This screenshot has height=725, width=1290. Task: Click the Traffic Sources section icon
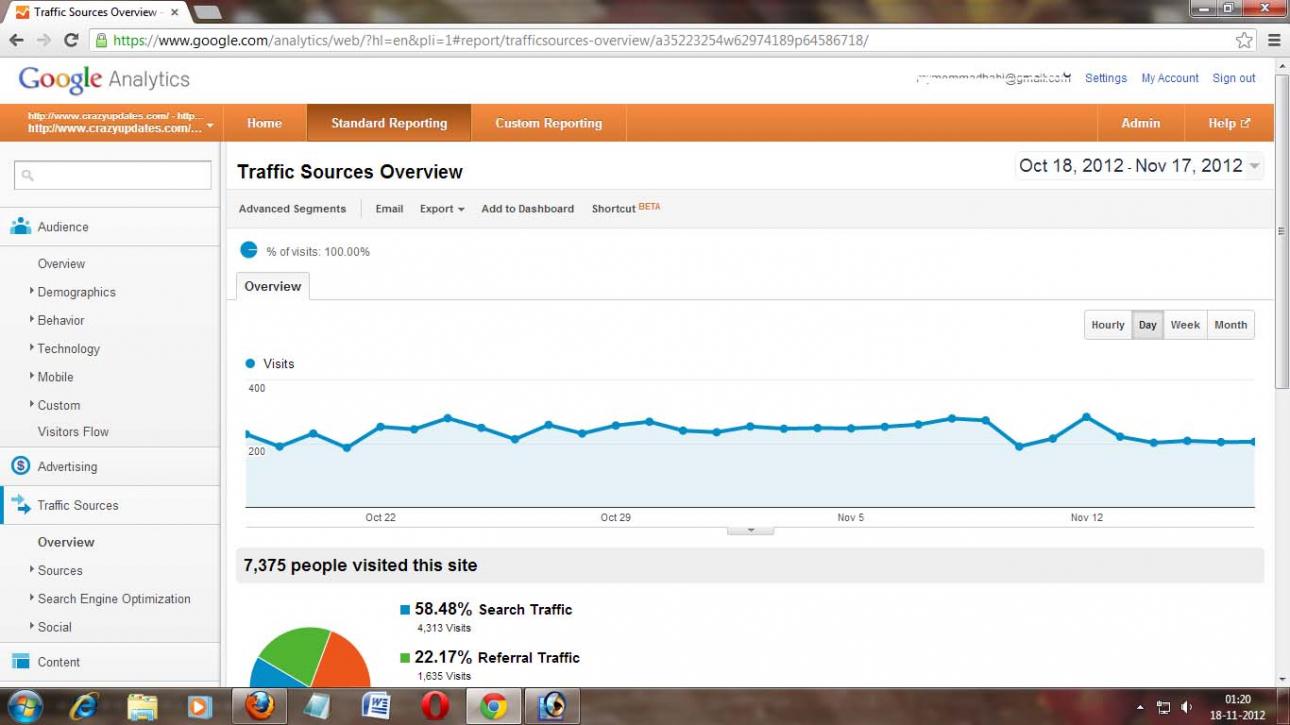click(20, 505)
